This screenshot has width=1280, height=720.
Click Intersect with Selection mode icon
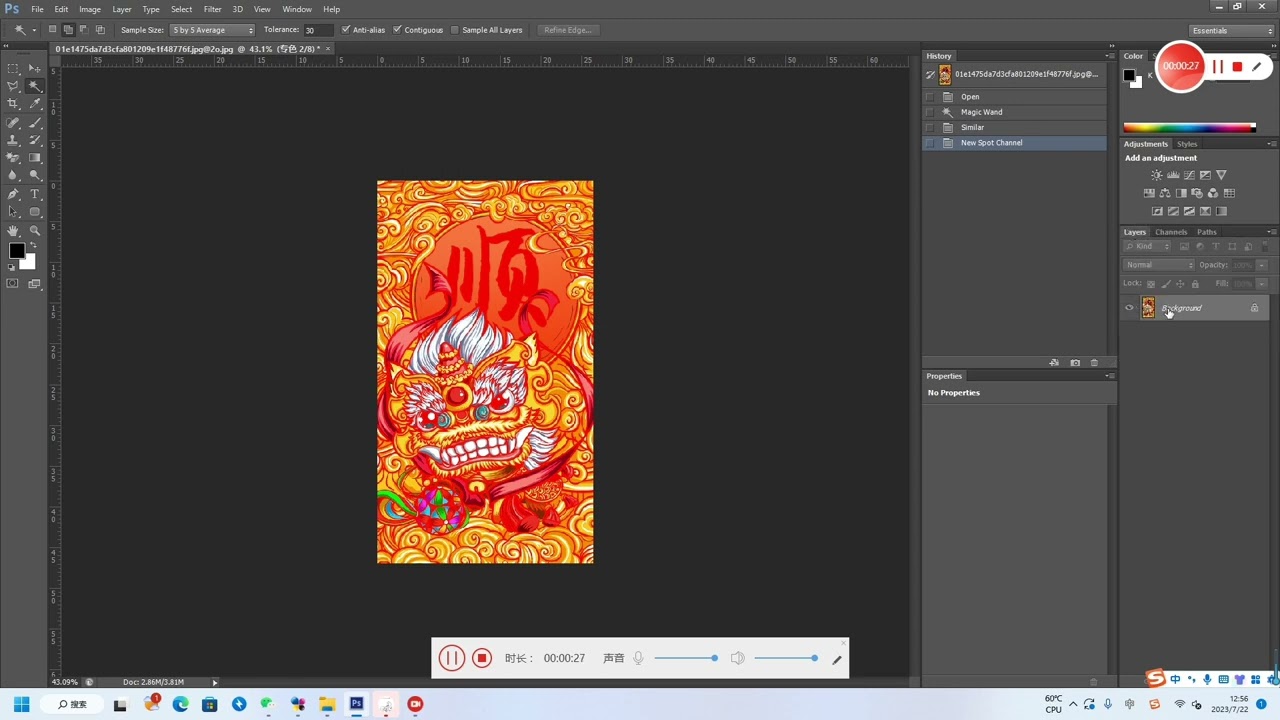pos(100,30)
